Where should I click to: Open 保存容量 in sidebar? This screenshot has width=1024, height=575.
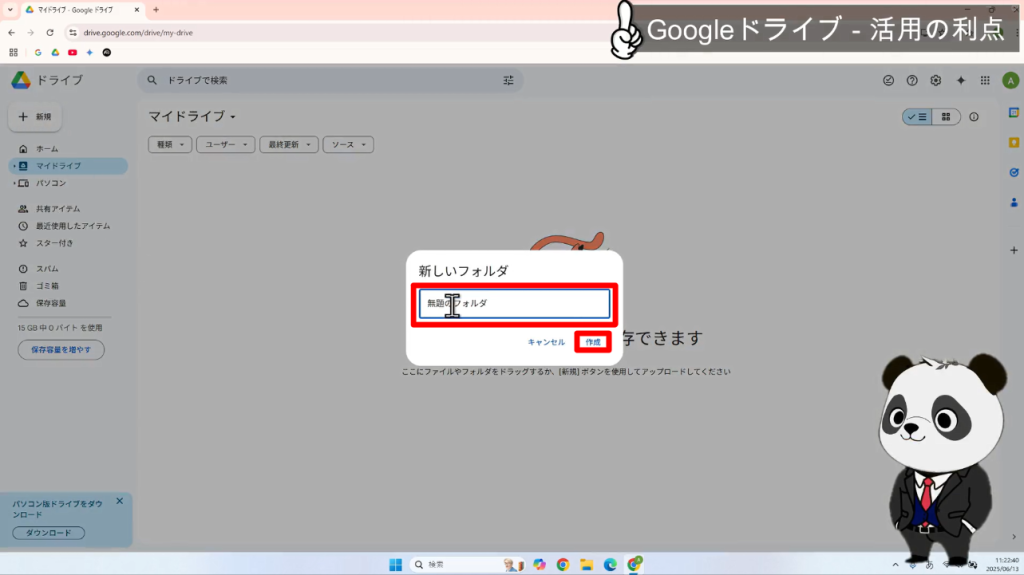pos(68,303)
